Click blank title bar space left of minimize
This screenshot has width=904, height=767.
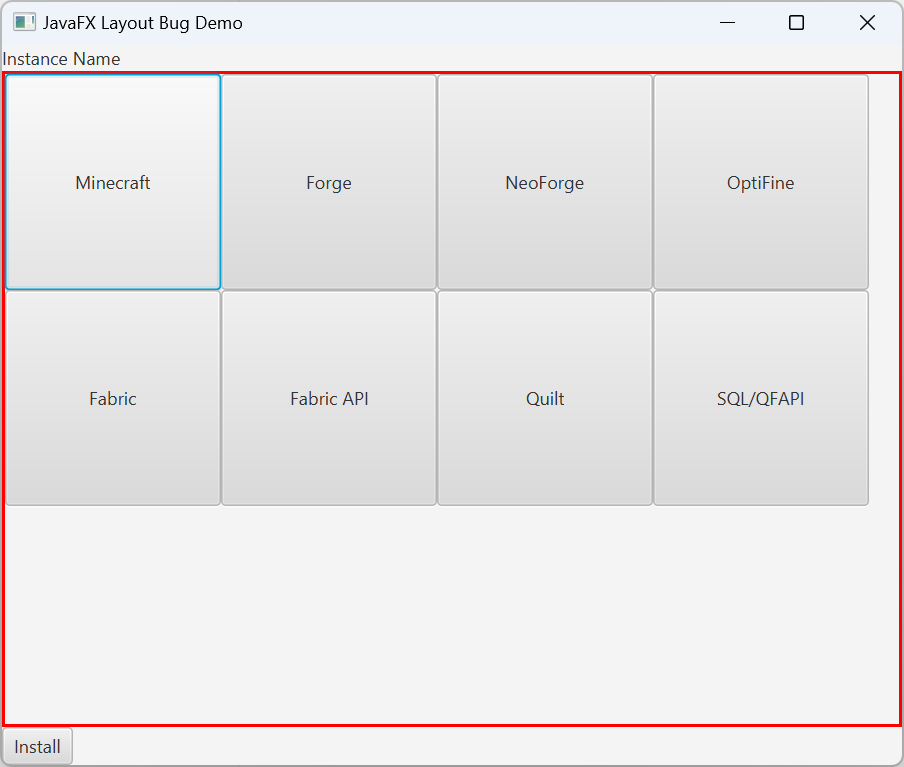tap(480, 22)
